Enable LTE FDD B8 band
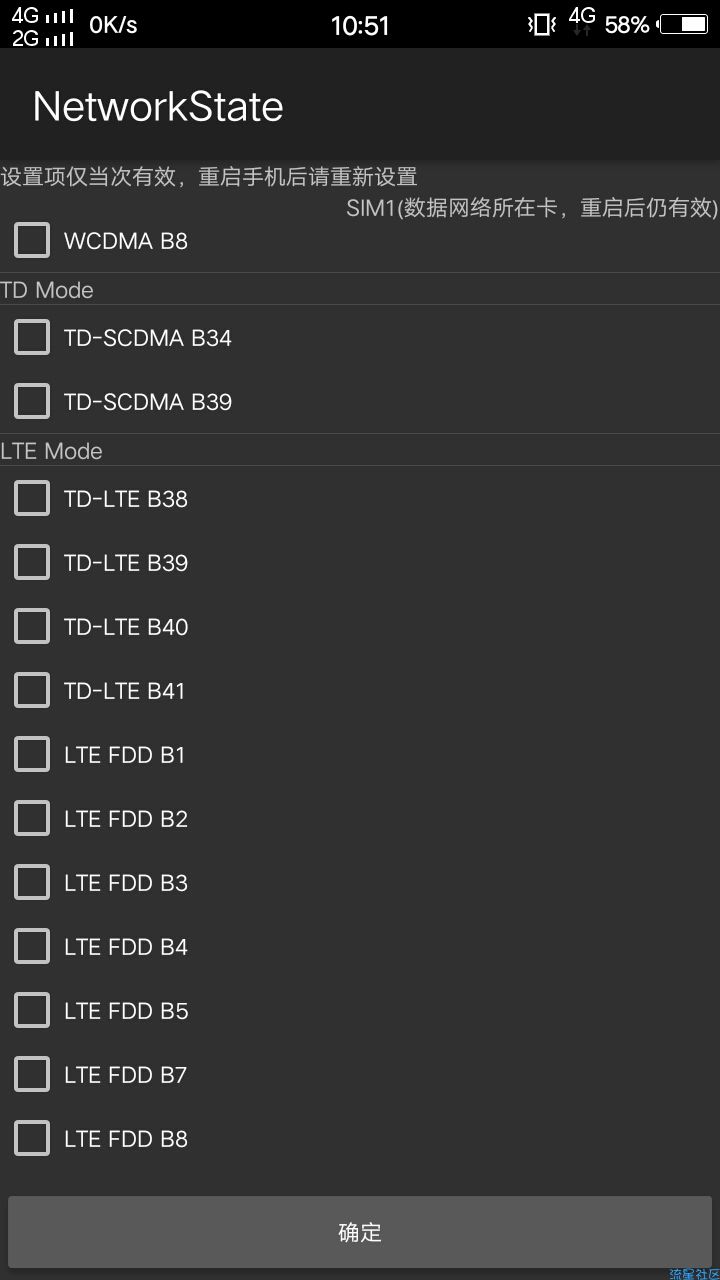The width and height of the screenshot is (720, 1280). click(32, 1138)
